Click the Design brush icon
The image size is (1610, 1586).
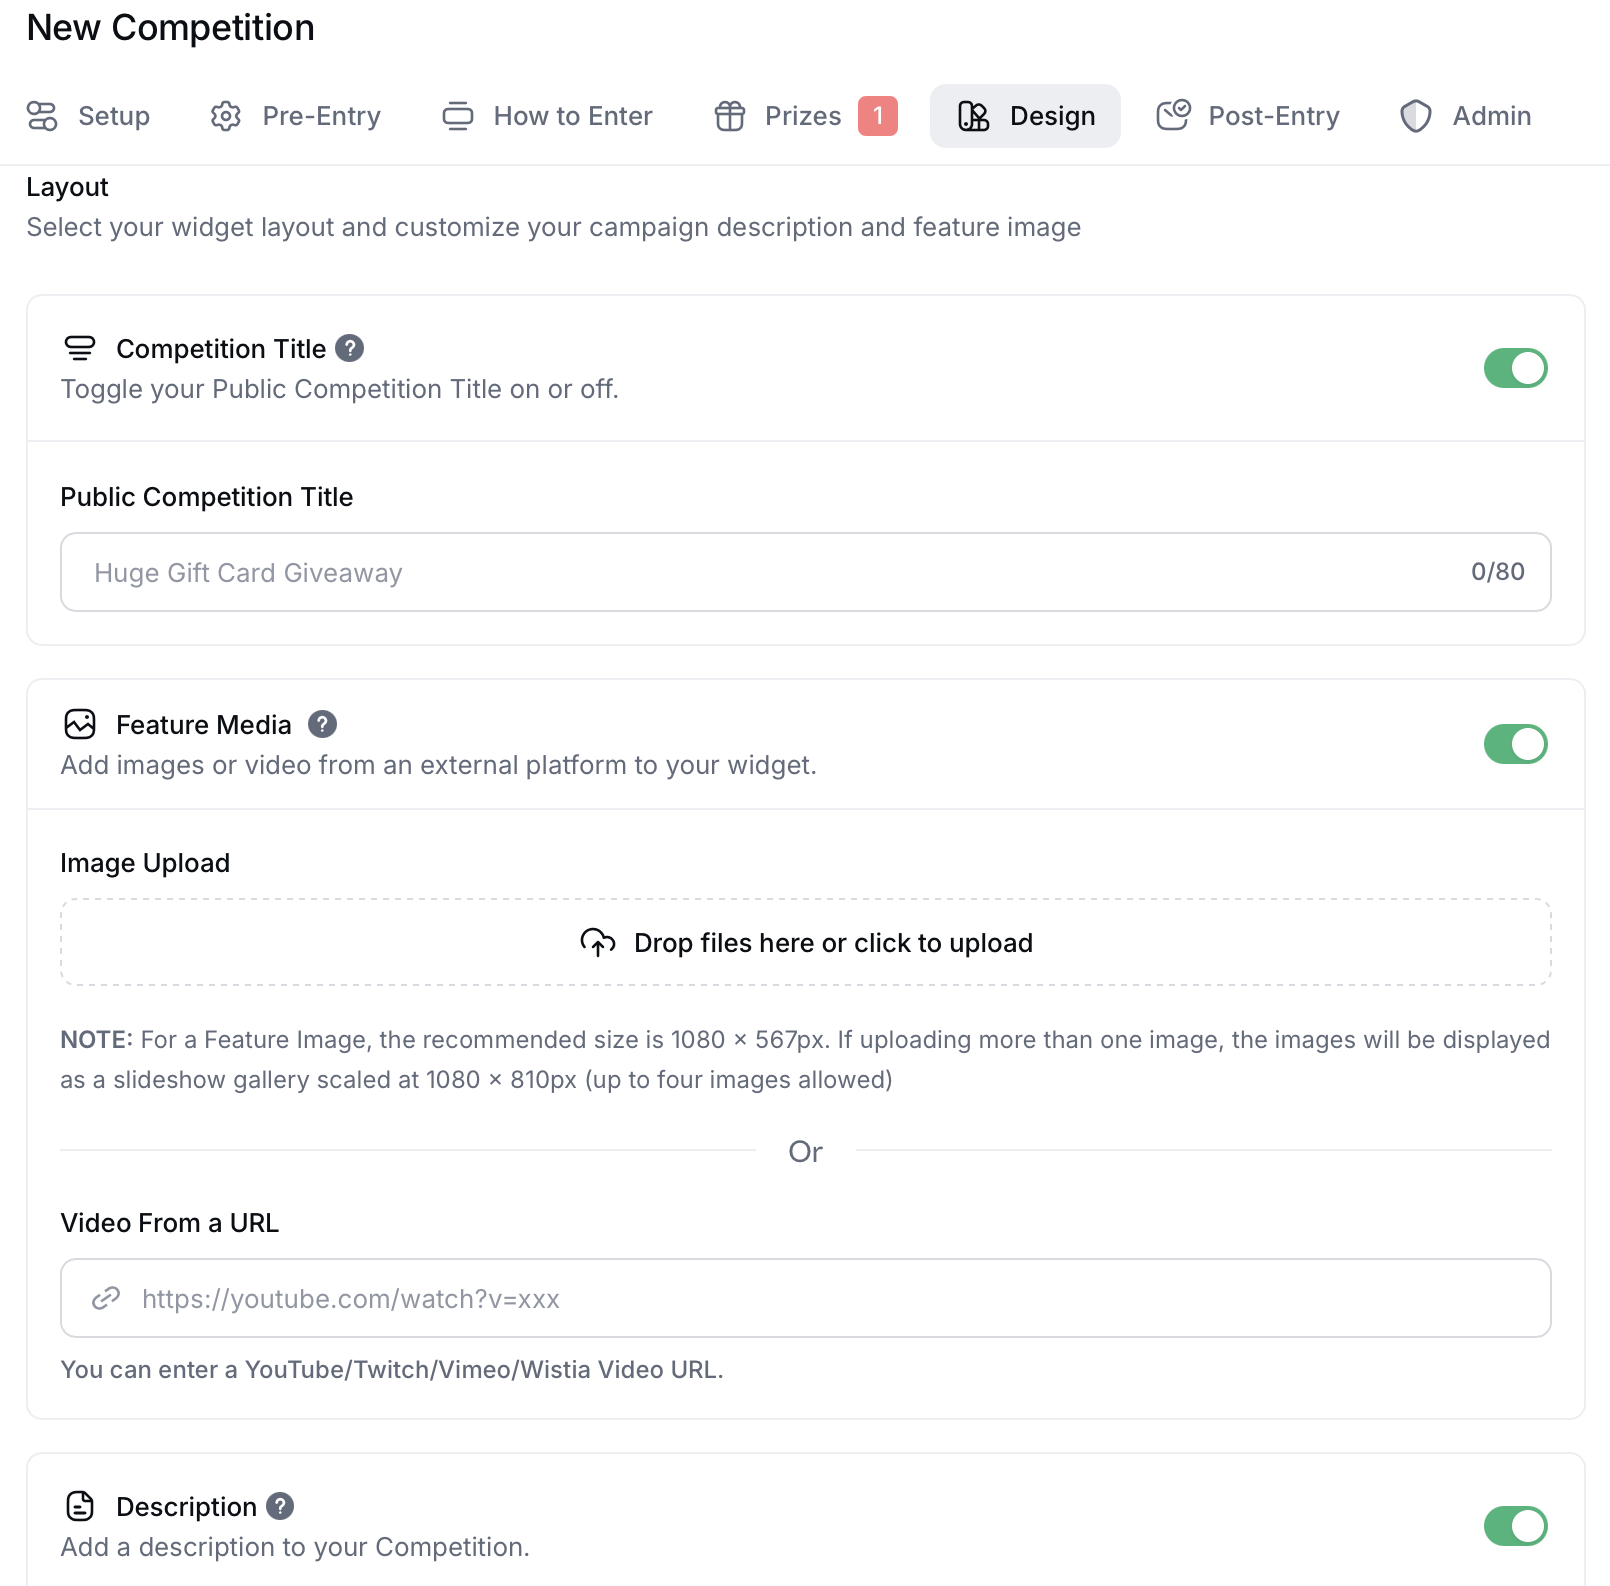pos(974,116)
